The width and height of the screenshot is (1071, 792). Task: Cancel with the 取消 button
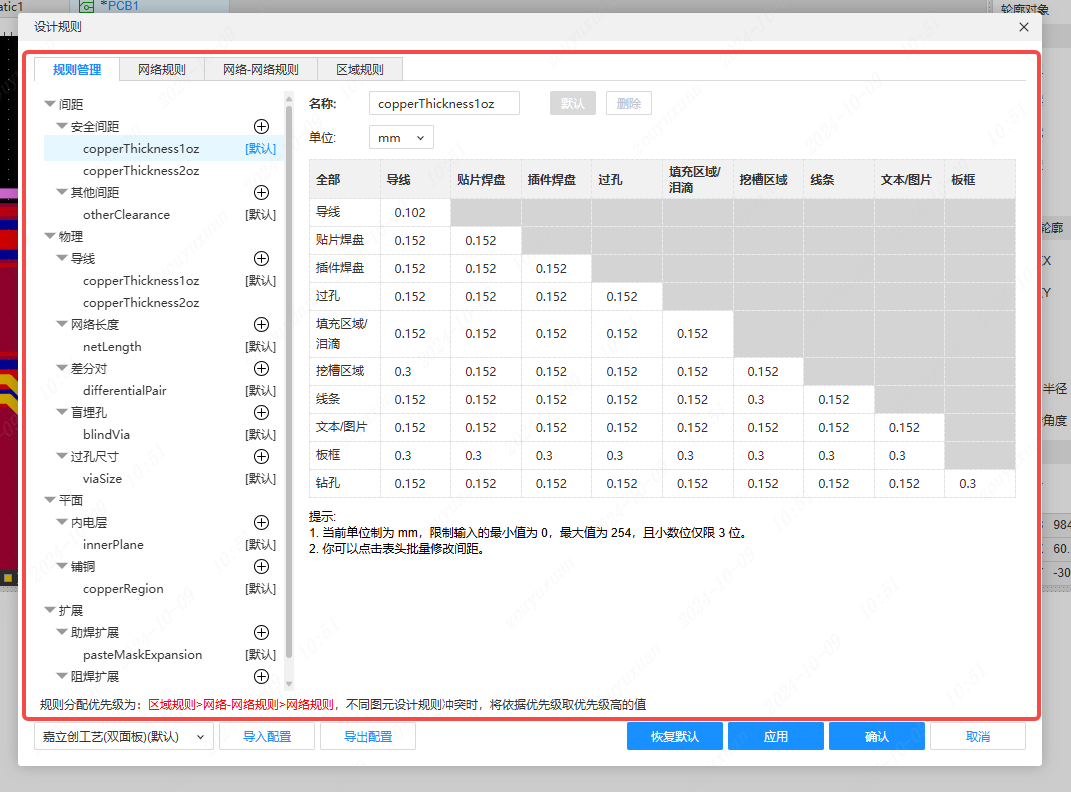coord(978,737)
